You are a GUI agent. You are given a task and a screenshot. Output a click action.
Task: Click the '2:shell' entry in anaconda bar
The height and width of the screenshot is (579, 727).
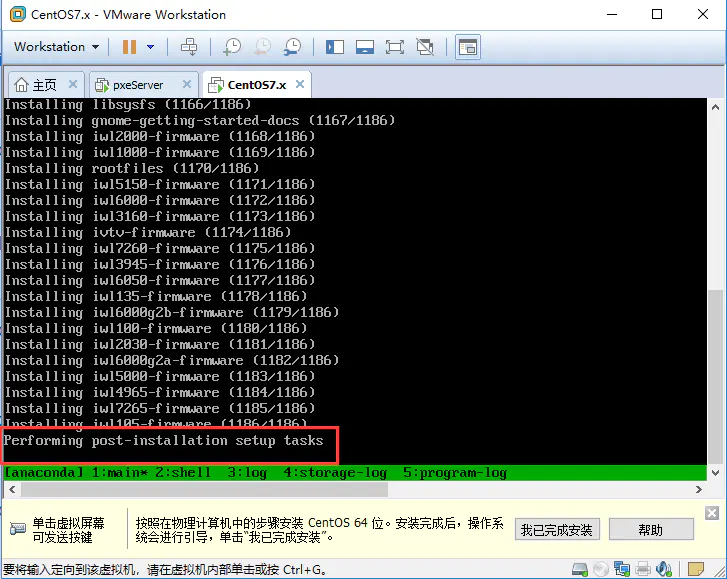pos(183,472)
